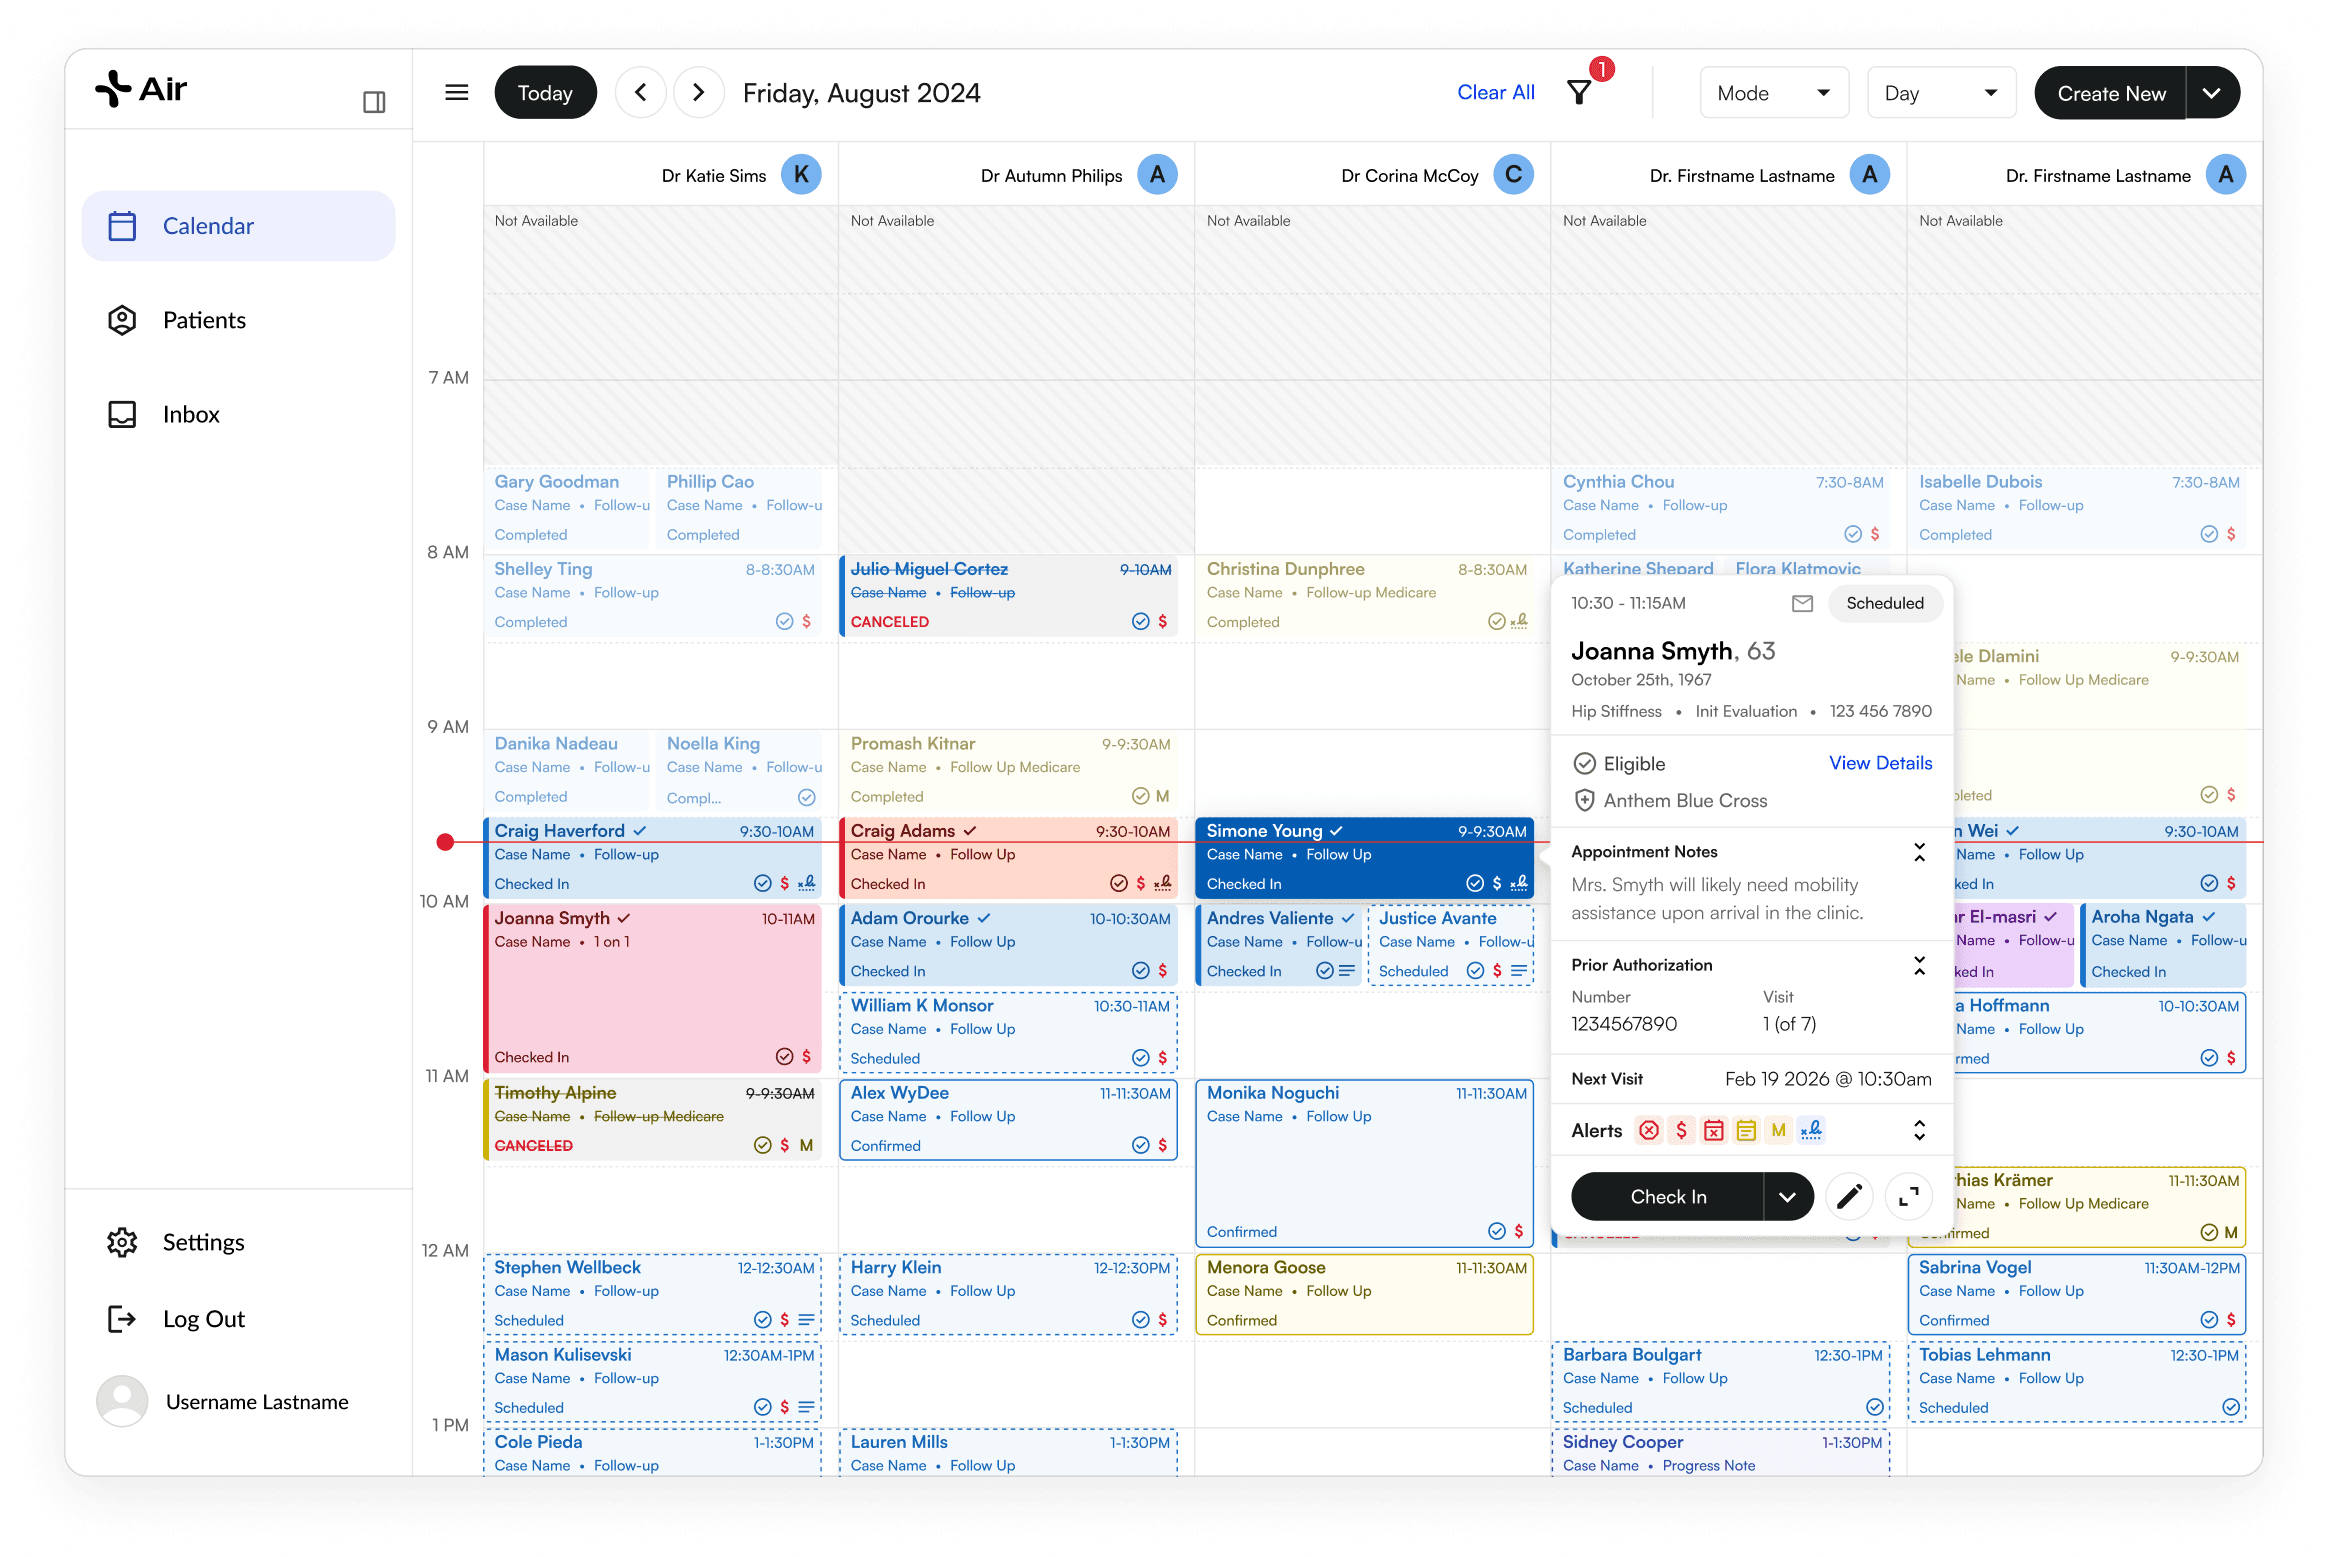Click the Check In button
The image size is (2328, 1557).
pyautogui.click(x=1668, y=1196)
